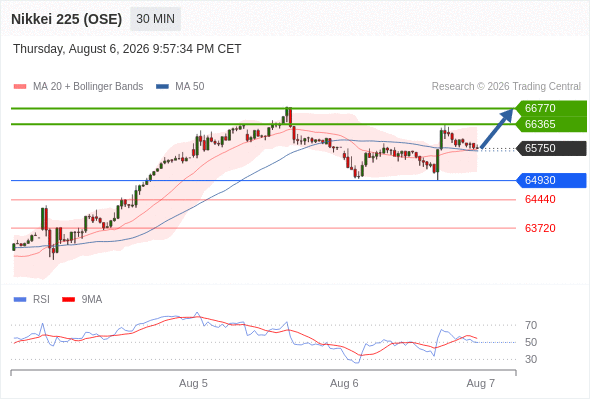Click the red 9MA color swatch

click(68, 300)
